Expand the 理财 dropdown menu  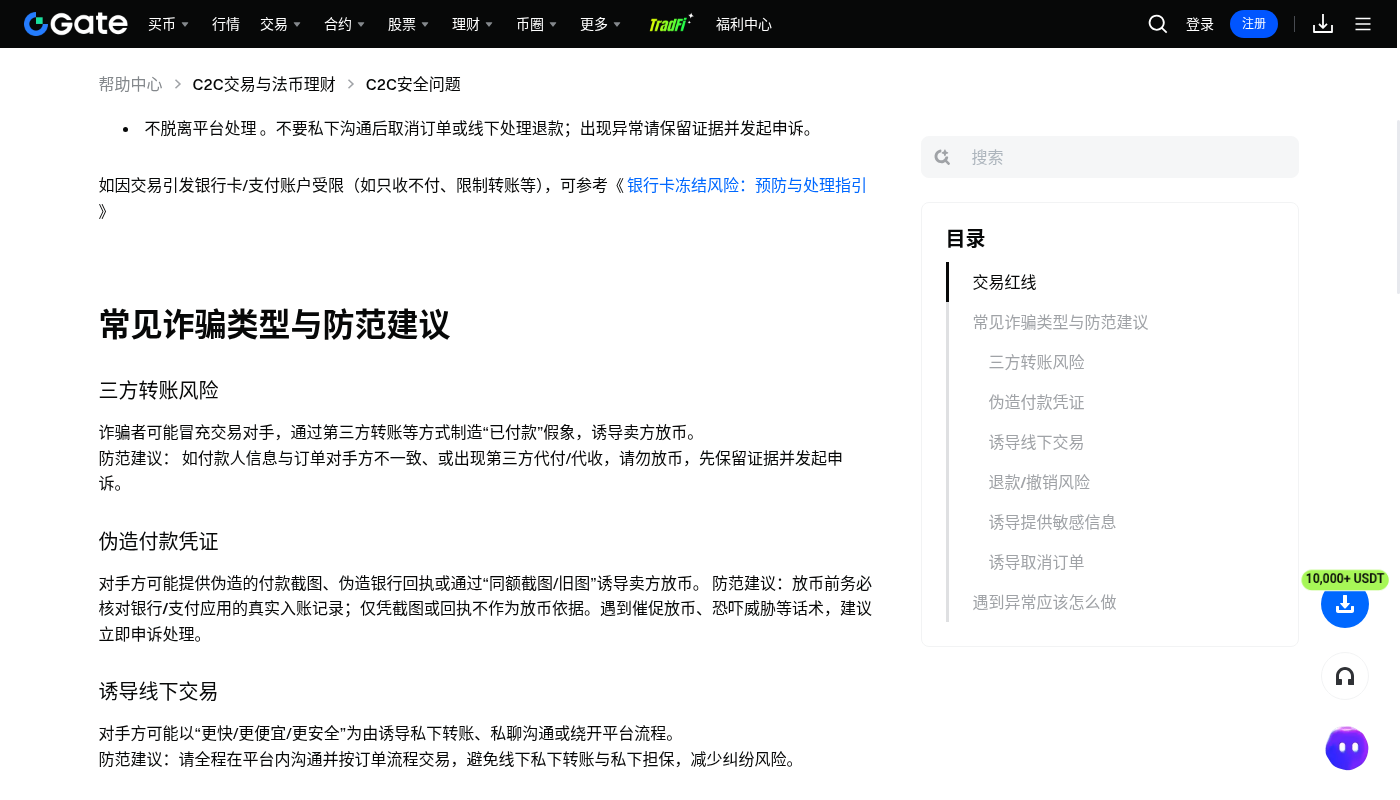pyautogui.click(x=473, y=24)
